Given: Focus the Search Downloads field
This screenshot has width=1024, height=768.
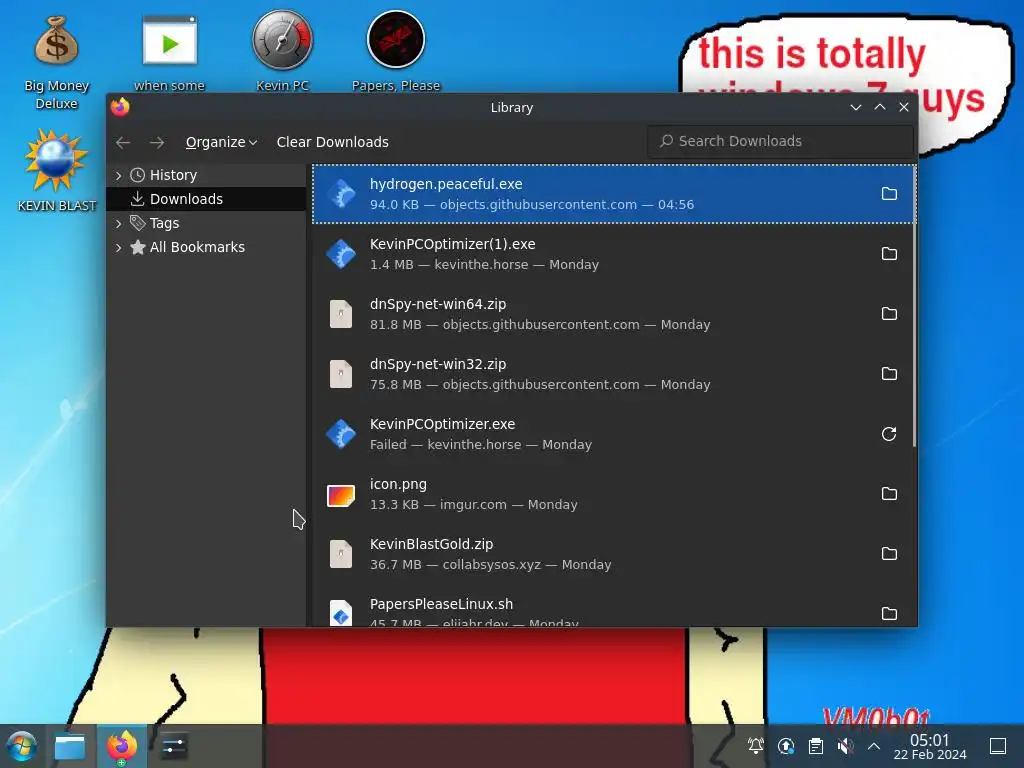Looking at the screenshot, I should tap(780, 142).
